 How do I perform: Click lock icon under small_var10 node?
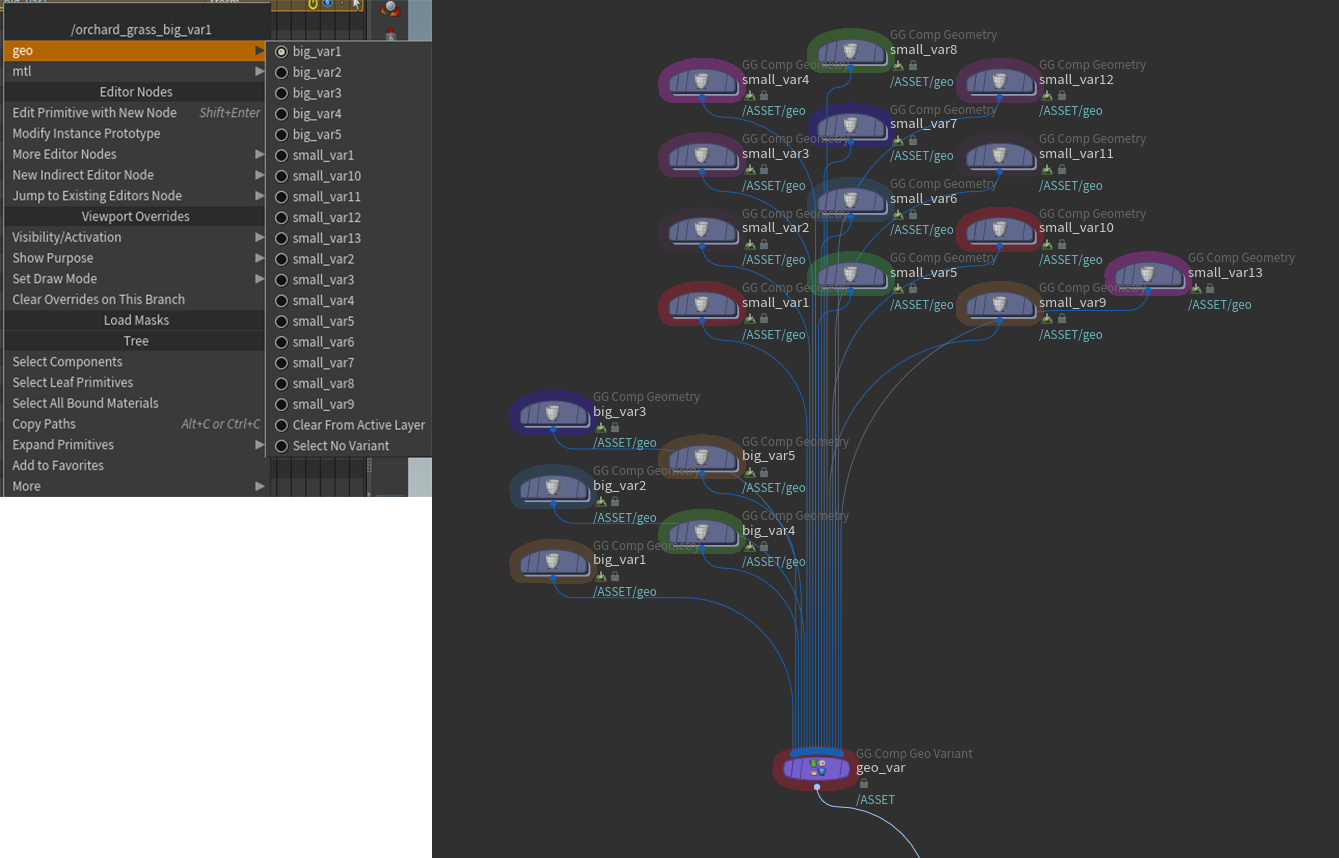click(1062, 244)
